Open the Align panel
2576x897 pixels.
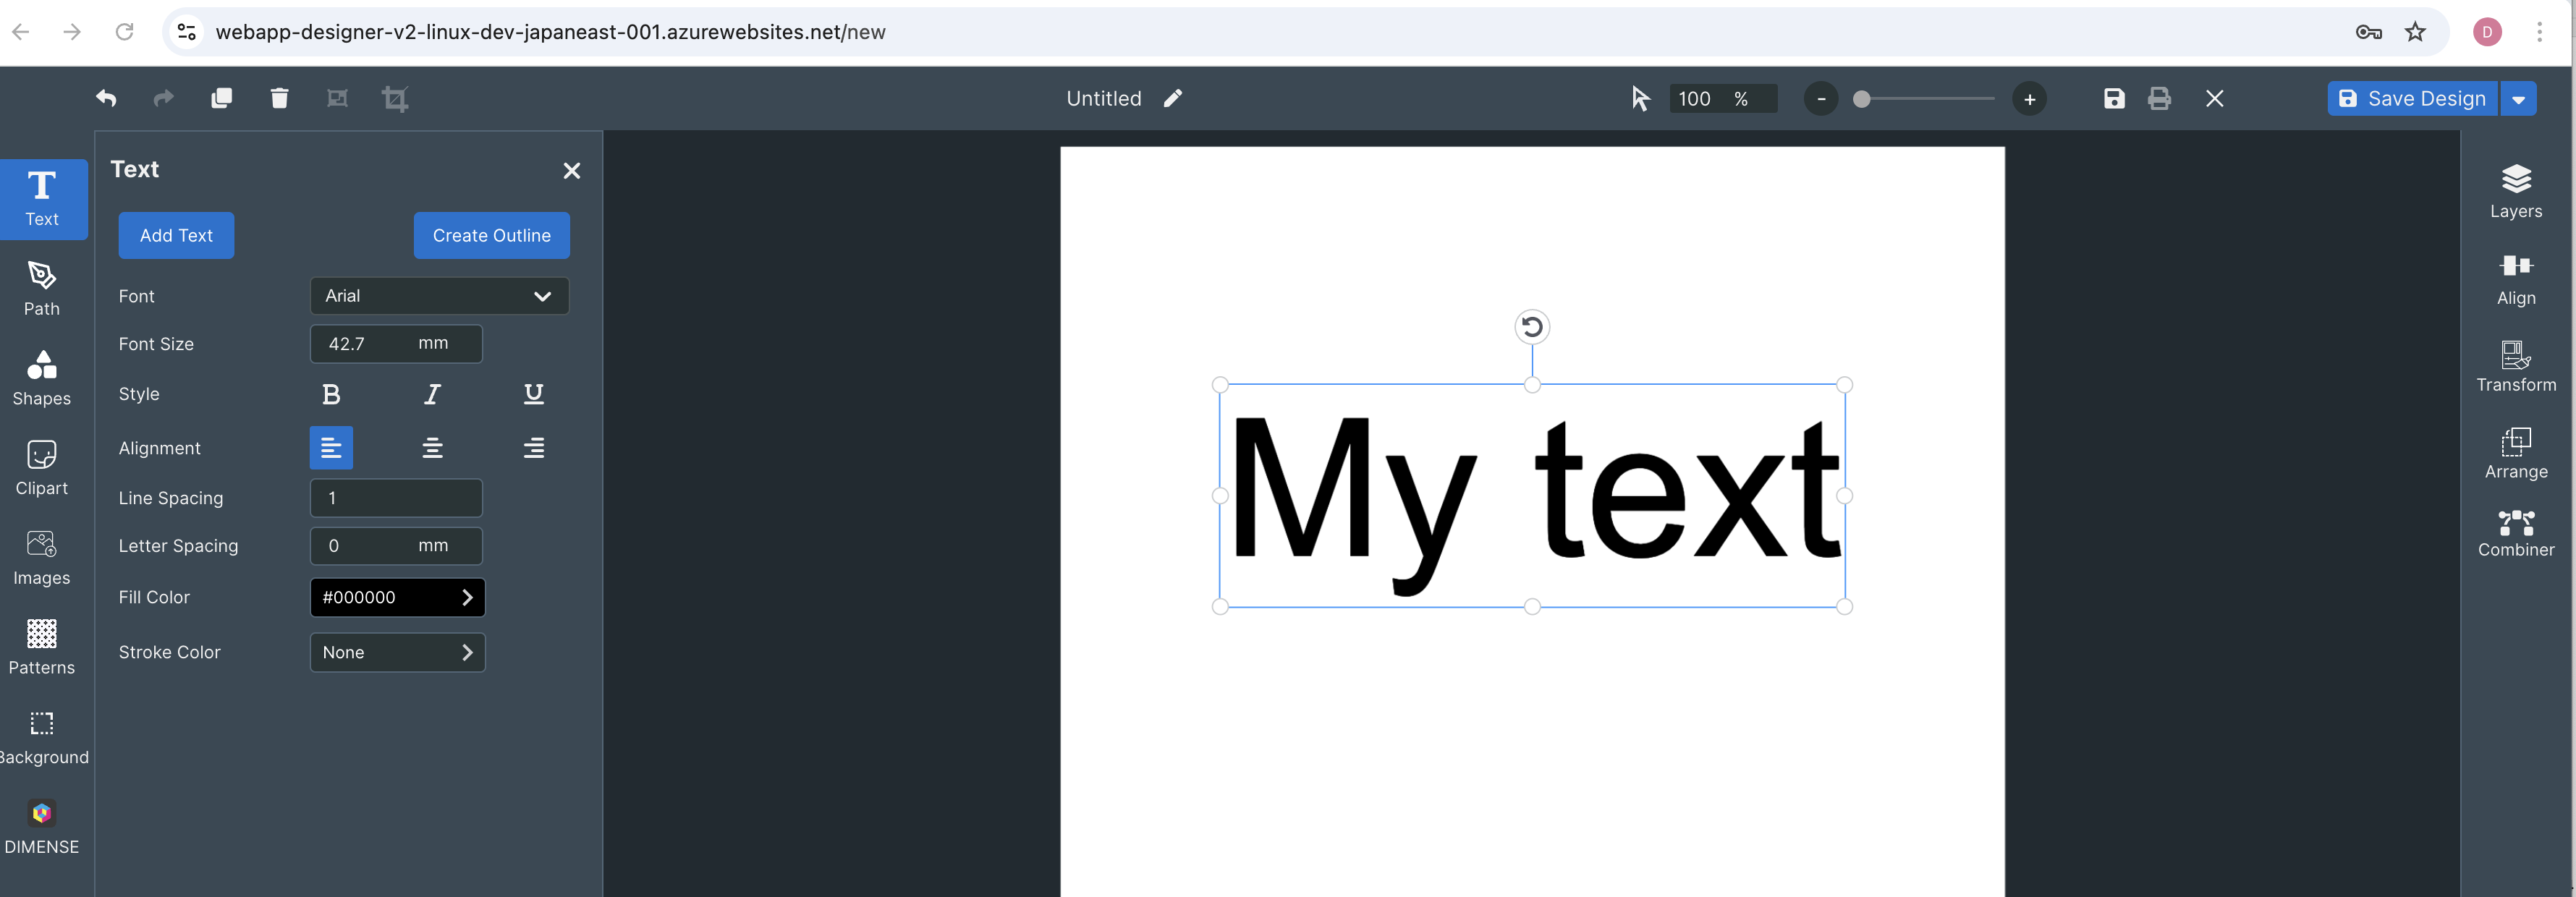(x=2516, y=279)
